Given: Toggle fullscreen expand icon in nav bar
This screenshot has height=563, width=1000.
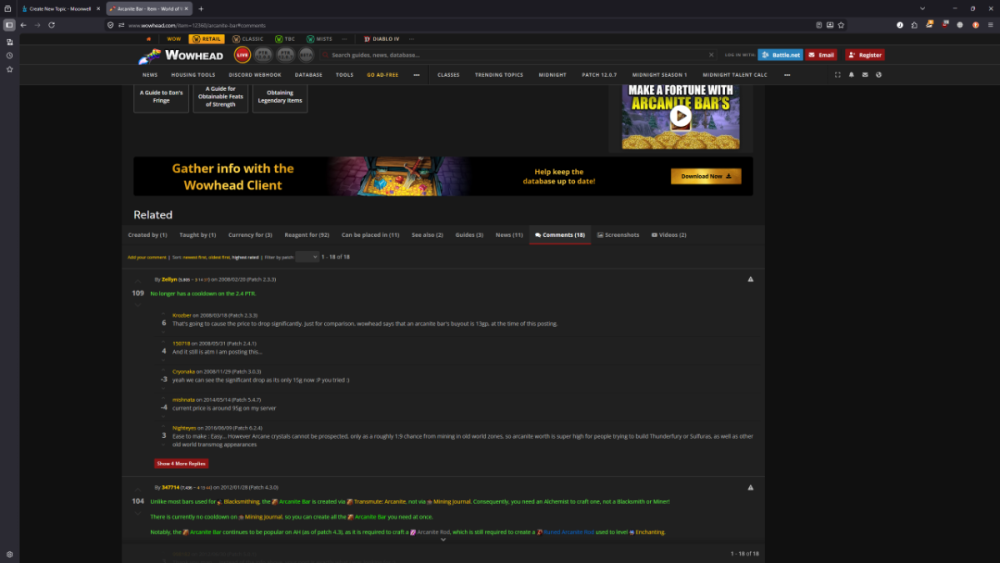Looking at the screenshot, I should pos(838,75).
